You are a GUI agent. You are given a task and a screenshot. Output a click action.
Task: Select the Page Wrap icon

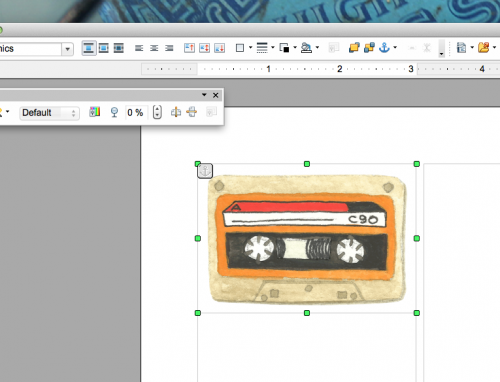coord(104,48)
